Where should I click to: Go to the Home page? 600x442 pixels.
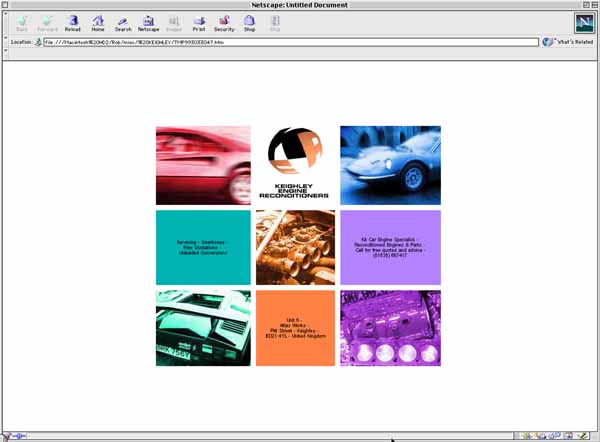point(98,24)
